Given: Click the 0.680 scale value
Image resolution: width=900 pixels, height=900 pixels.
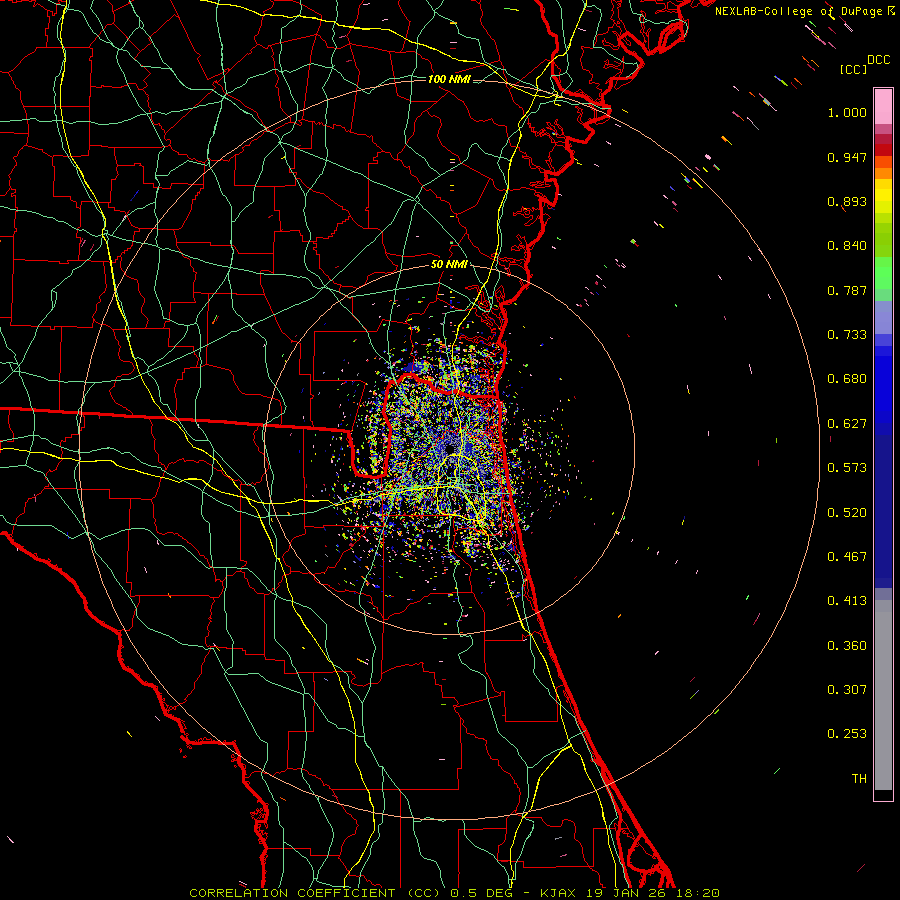Looking at the screenshot, I should (847, 379).
